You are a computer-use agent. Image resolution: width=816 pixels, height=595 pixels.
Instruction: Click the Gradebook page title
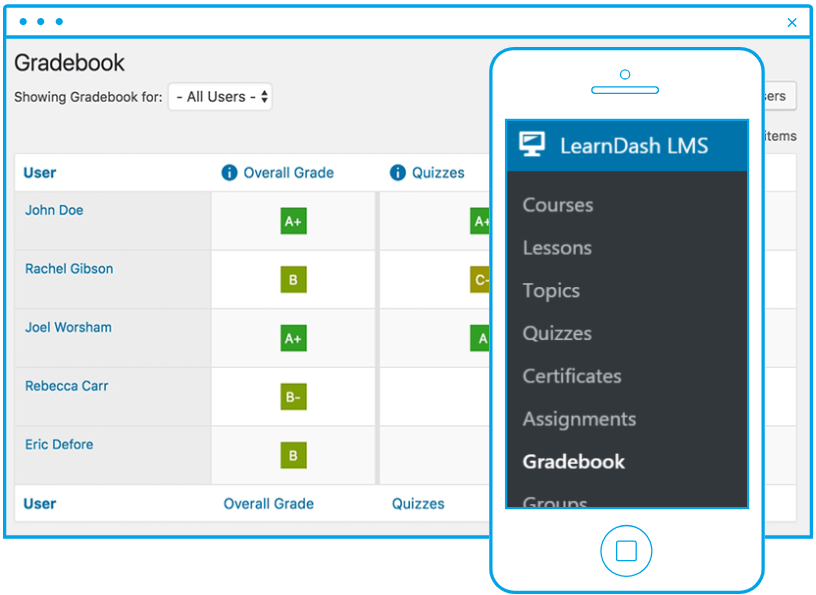(69, 63)
